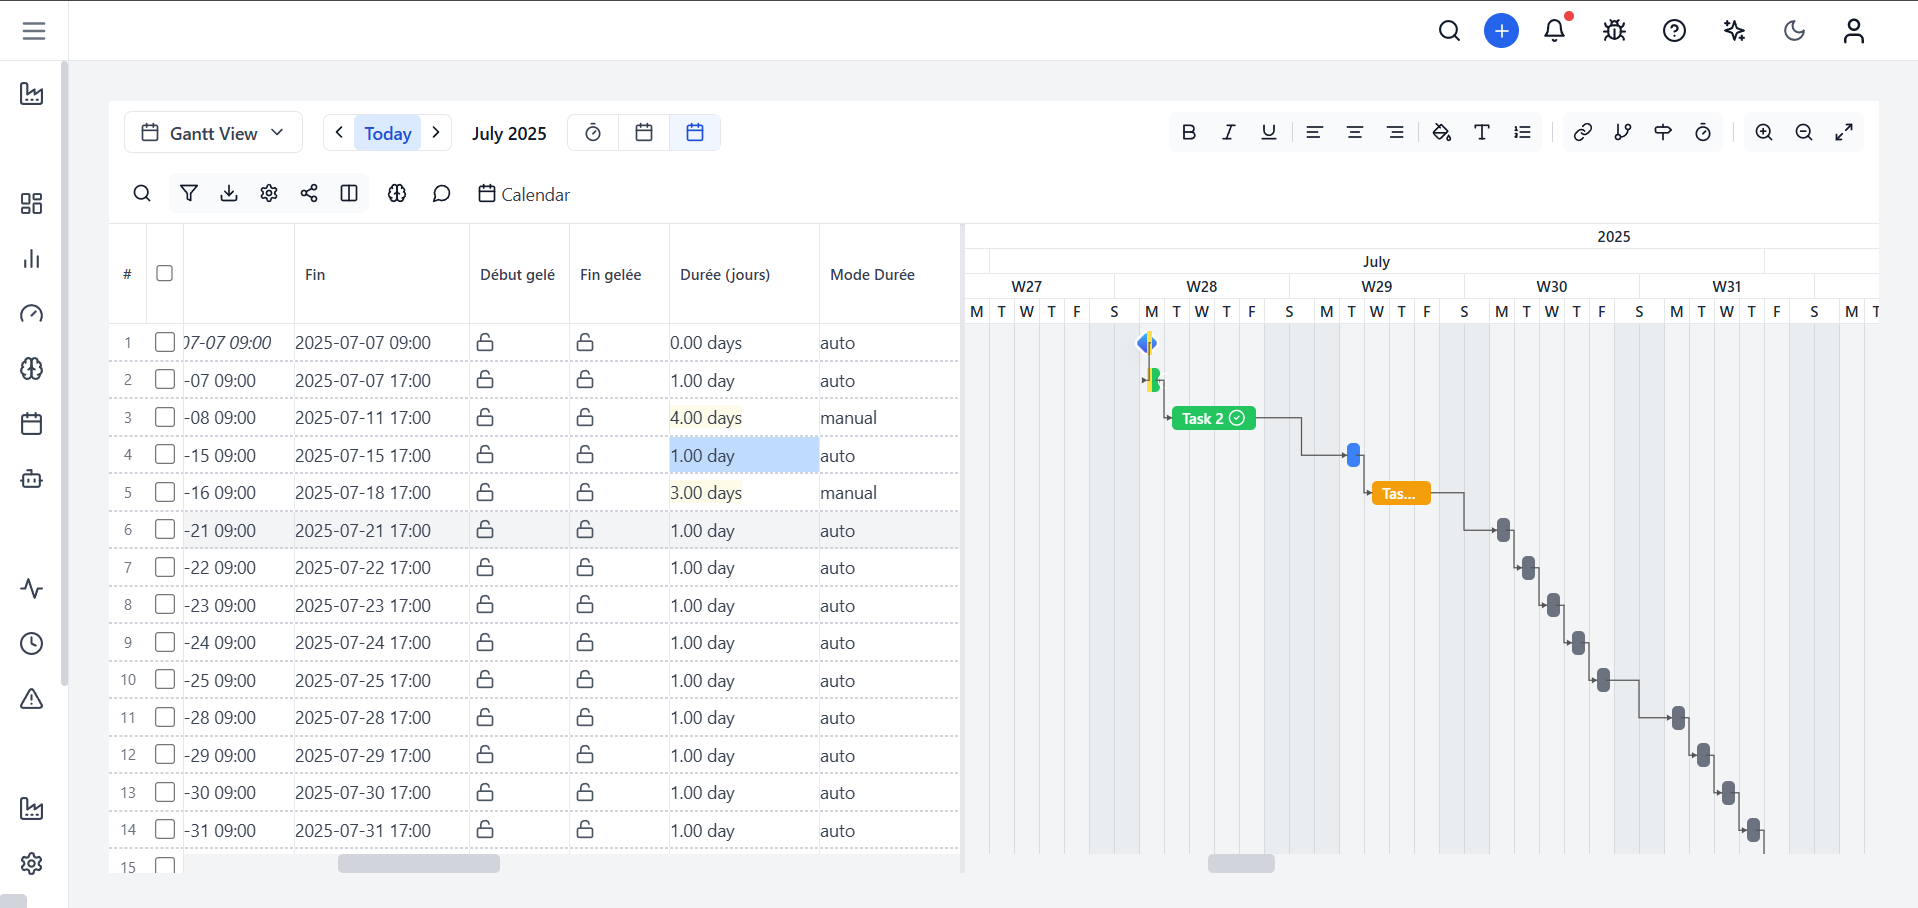
Task: Click the Today button
Action: [x=388, y=133]
